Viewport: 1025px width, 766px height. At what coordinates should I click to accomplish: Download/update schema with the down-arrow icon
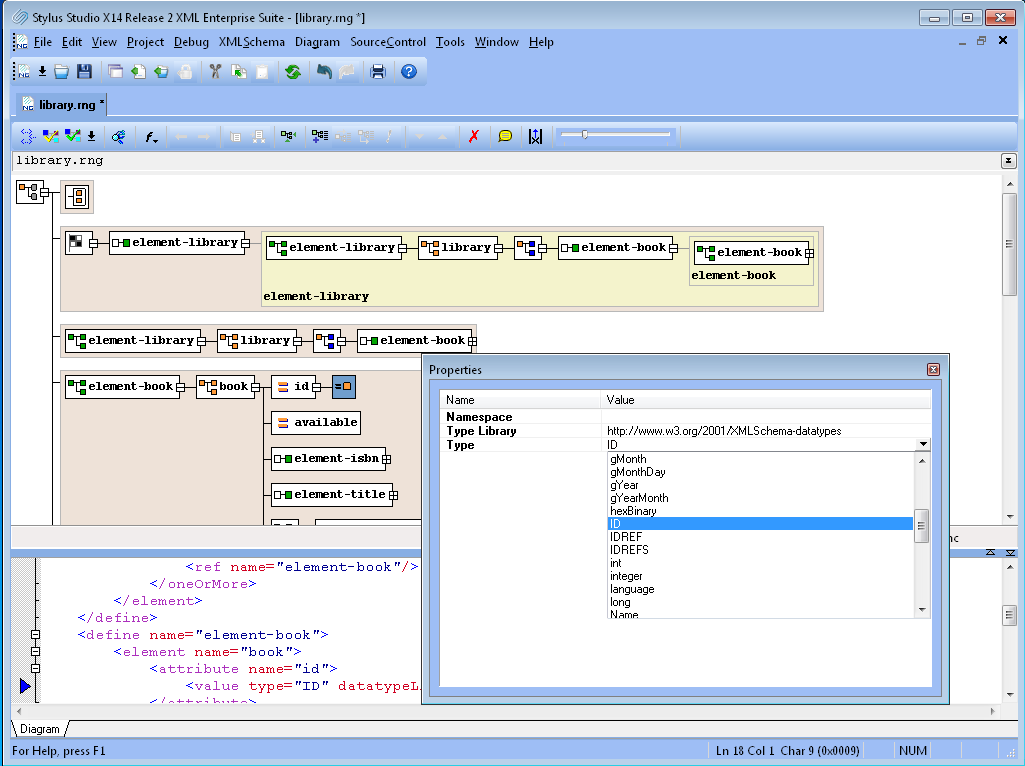(x=42, y=71)
